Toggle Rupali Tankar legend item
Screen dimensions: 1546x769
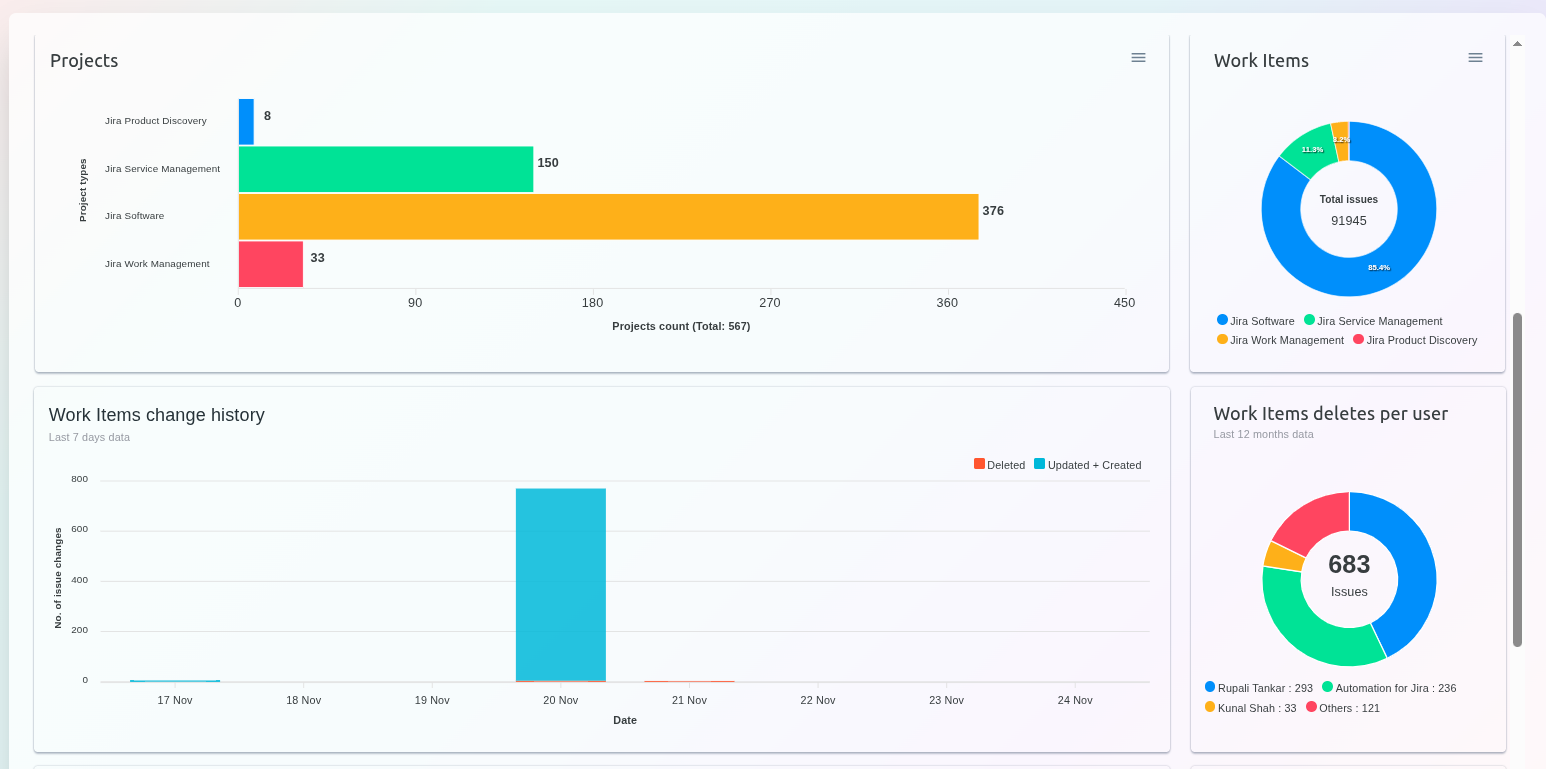[x=1259, y=688]
